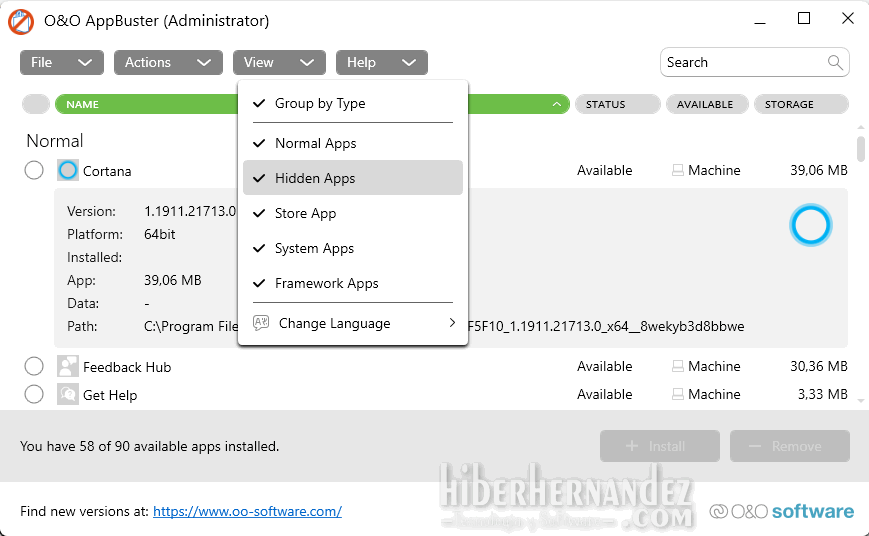Close the AppBuster window
The image size is (869, 536).
pos(847,18)
